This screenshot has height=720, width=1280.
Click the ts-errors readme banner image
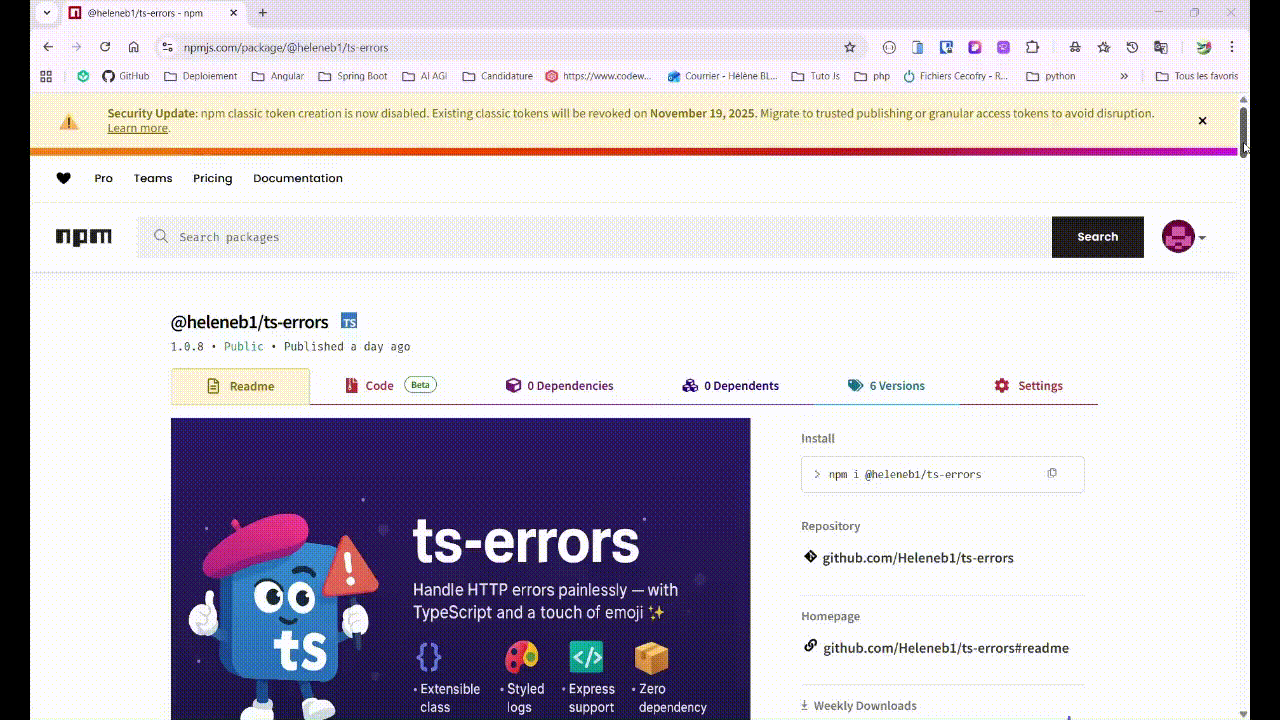(460, 568)
